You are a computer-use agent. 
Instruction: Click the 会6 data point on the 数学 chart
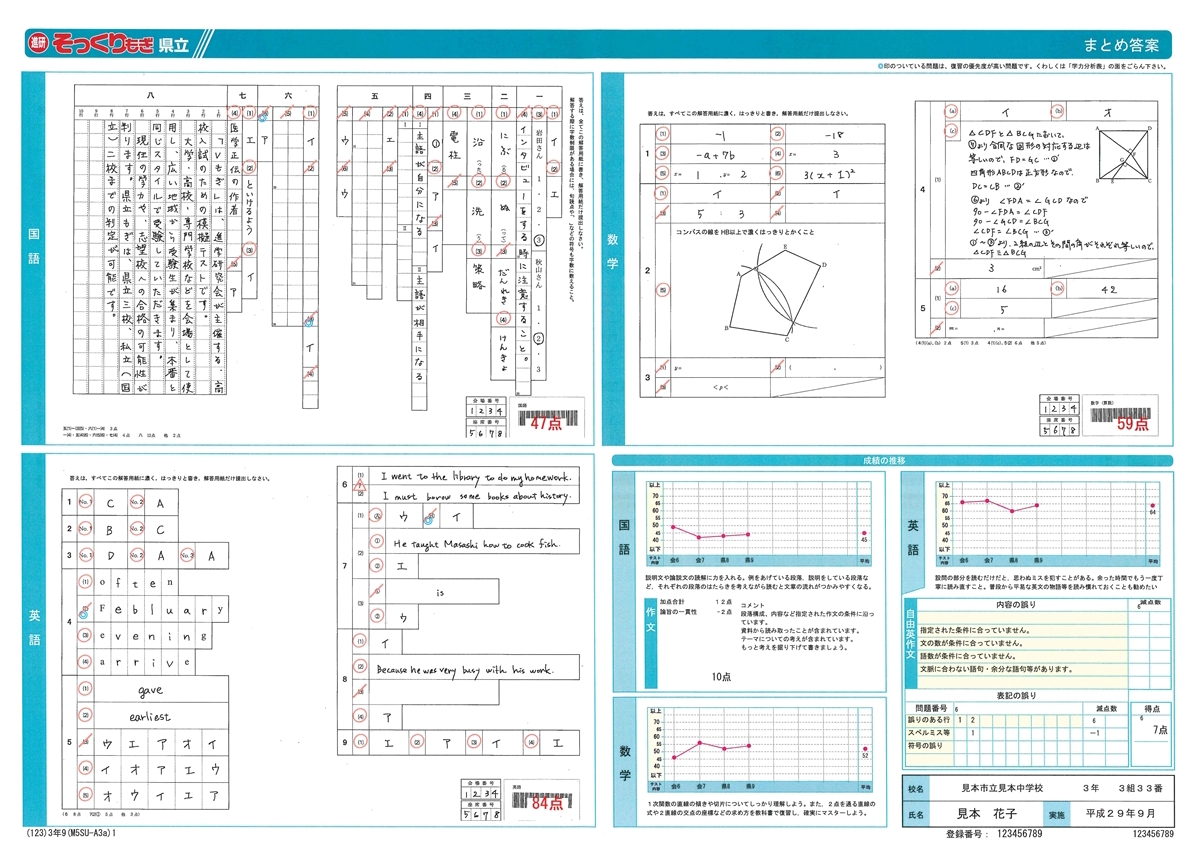click(x=674, y=758)
